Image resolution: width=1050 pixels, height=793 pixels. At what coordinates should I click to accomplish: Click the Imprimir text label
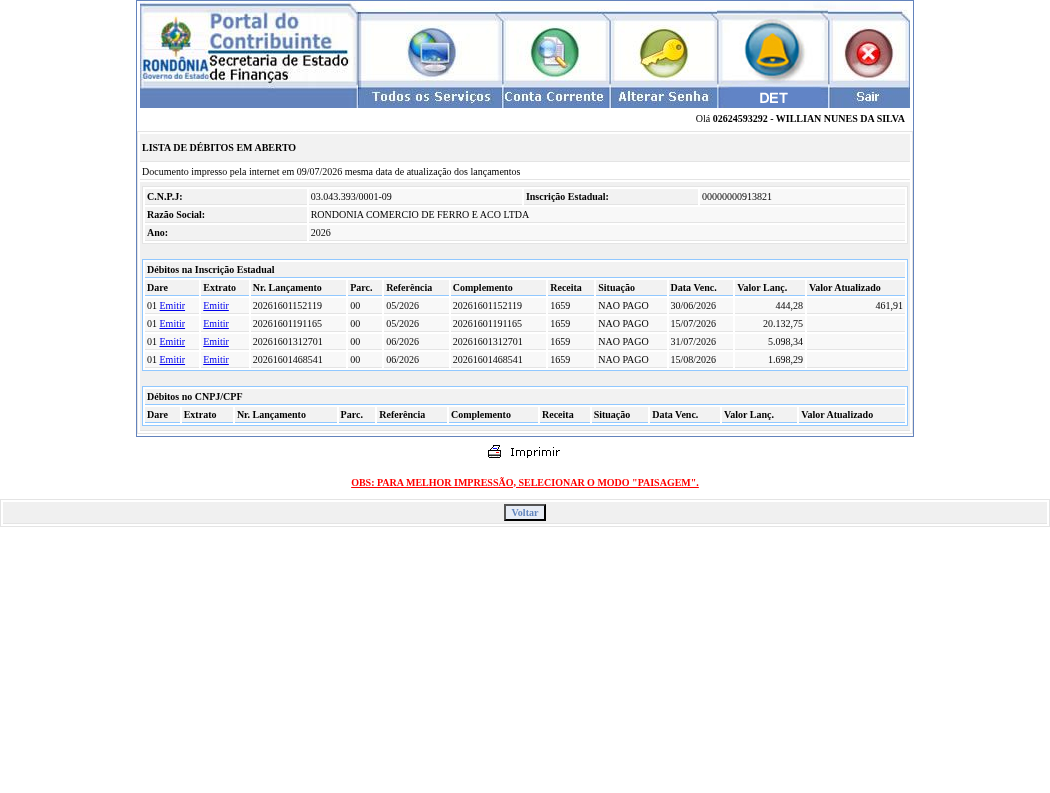(534, 452)
